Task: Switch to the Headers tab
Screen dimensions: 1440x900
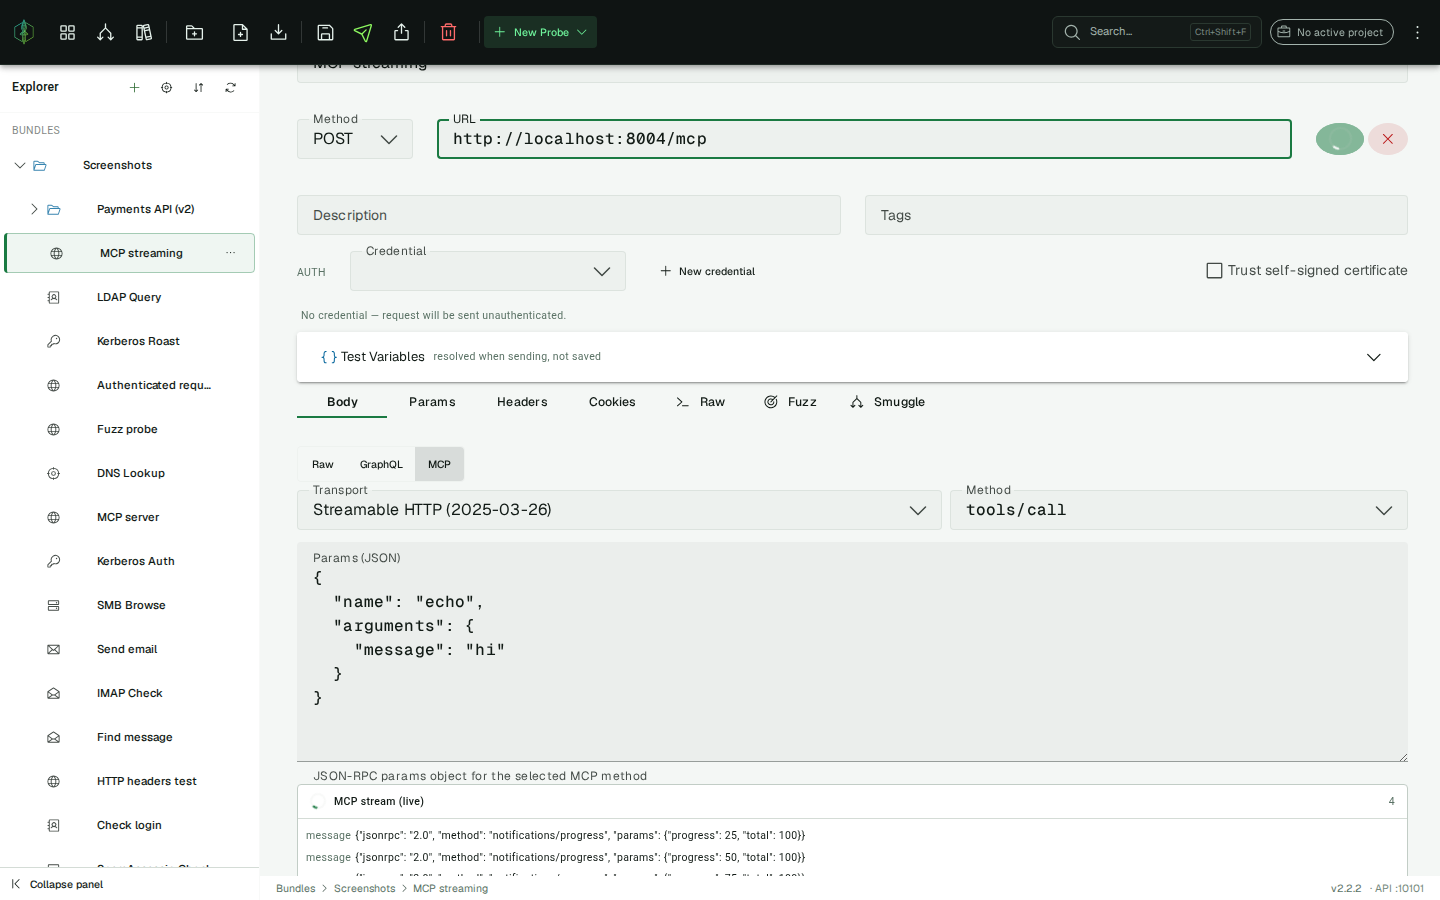Action: (522, 402)
